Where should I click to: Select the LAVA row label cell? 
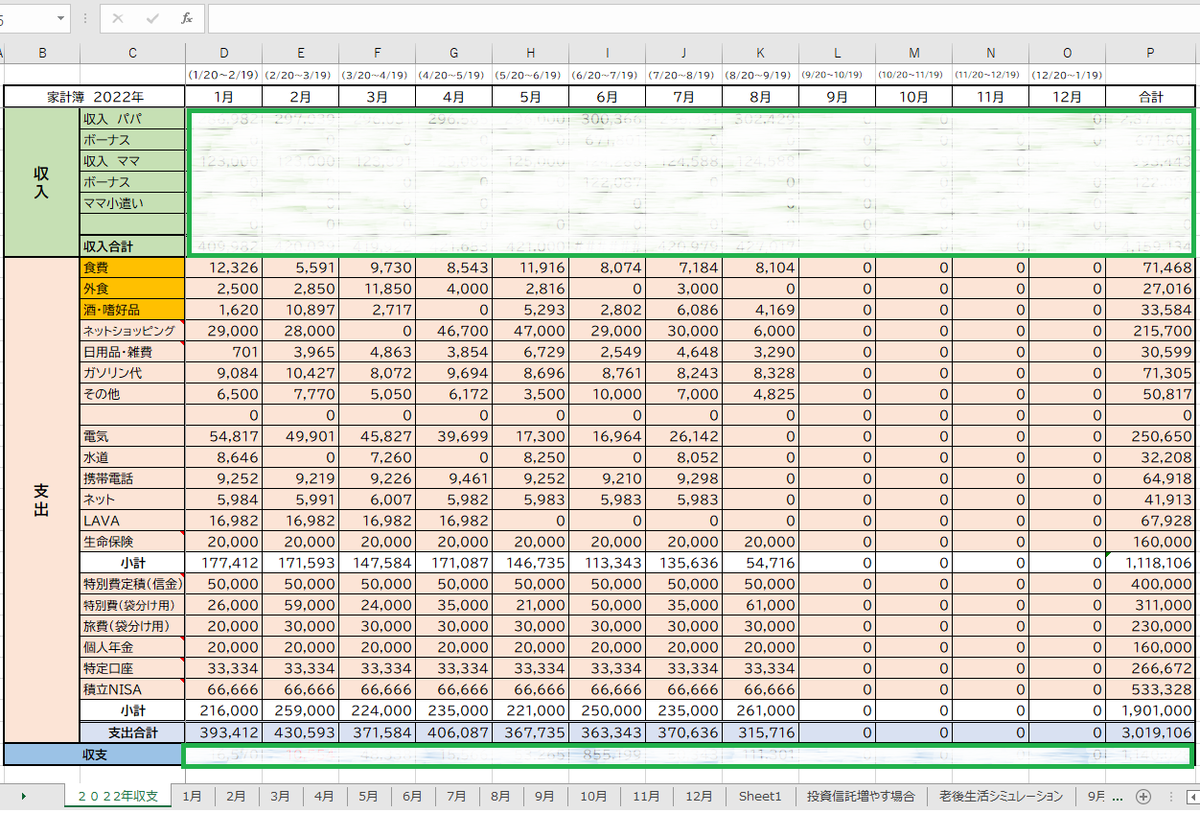[133, 520]
